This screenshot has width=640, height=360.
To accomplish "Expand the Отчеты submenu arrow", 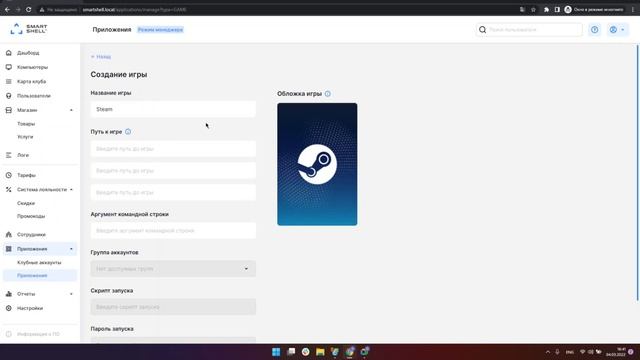I will coord(71,294).
